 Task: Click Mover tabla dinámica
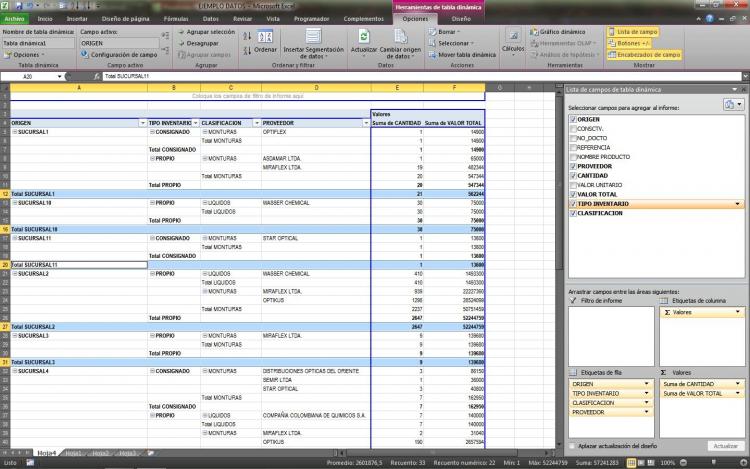(462, 55)
